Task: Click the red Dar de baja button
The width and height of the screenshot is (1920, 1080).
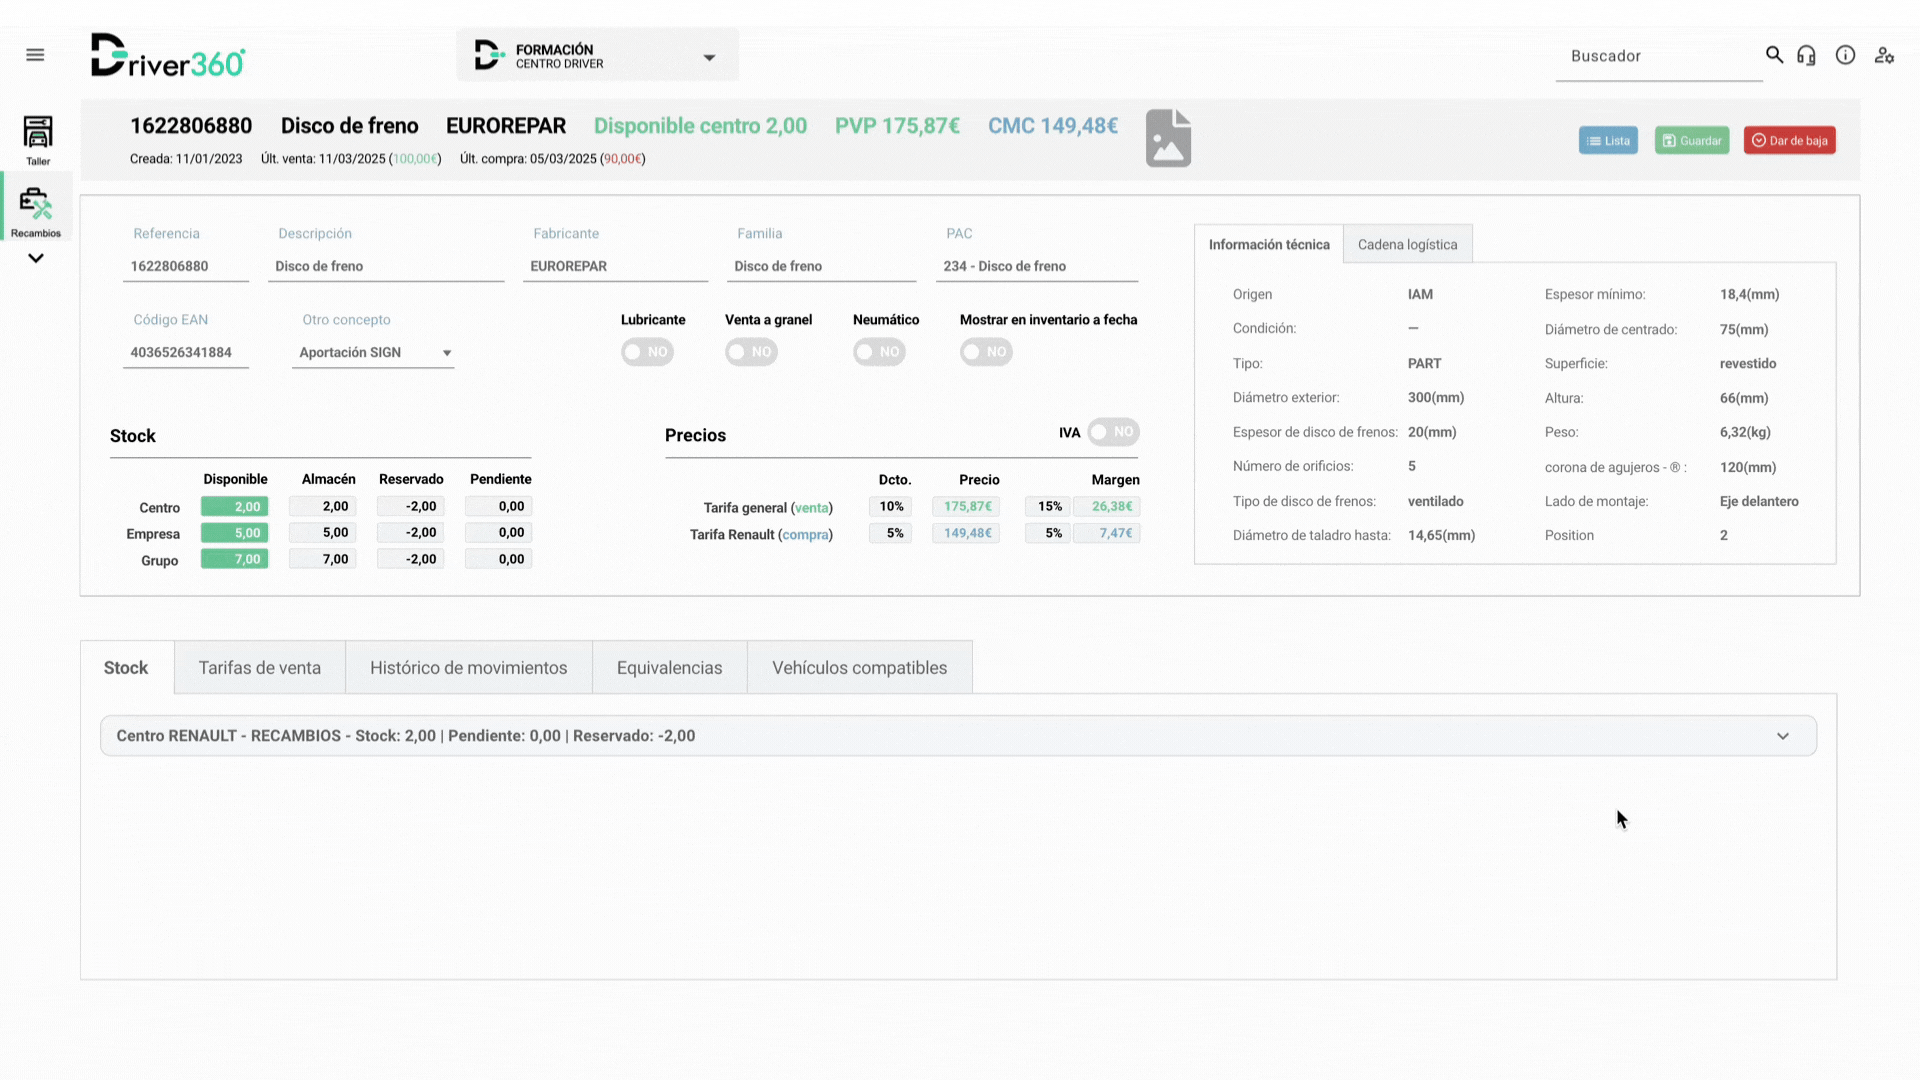Action: pos(1789,141)
